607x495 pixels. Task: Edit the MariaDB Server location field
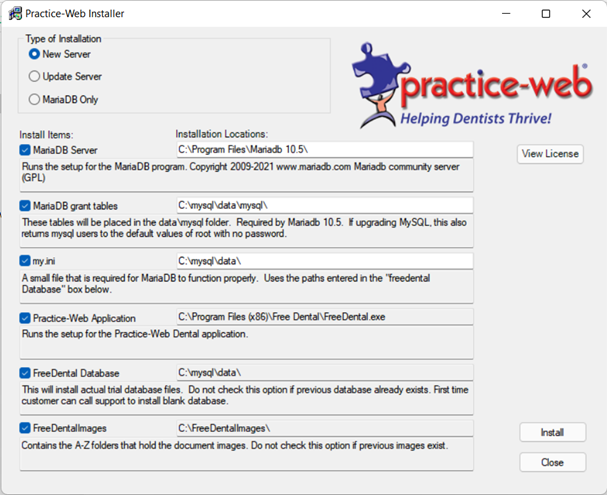[324, 149]
